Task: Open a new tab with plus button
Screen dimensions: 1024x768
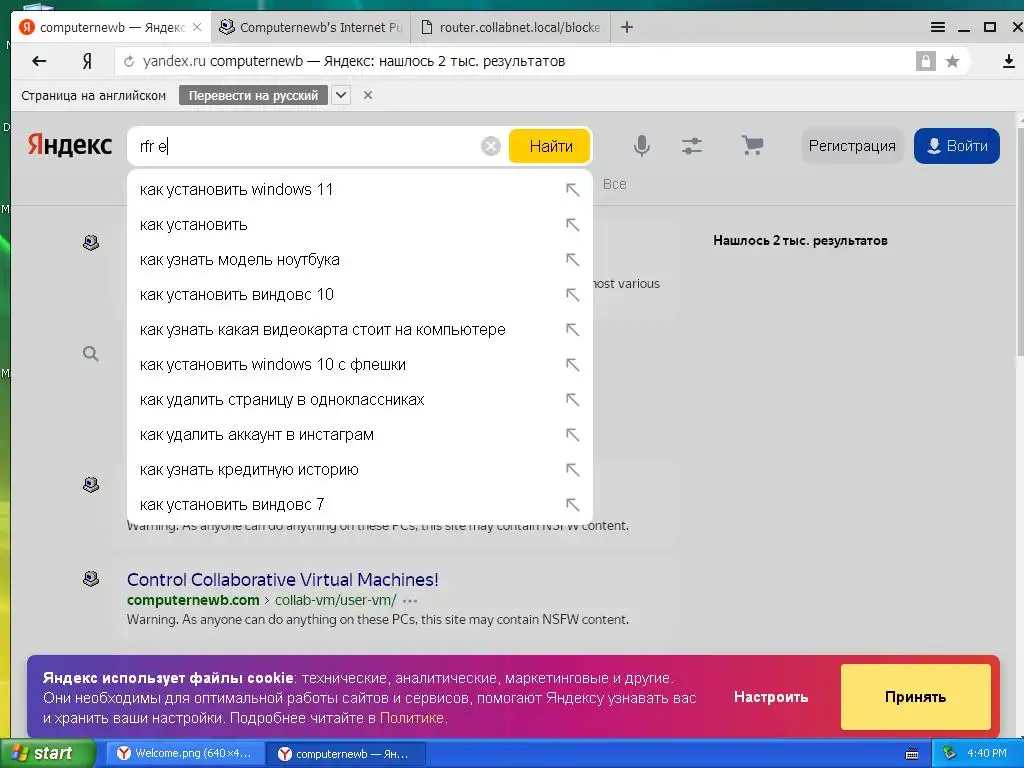Action: pos(626,27)
